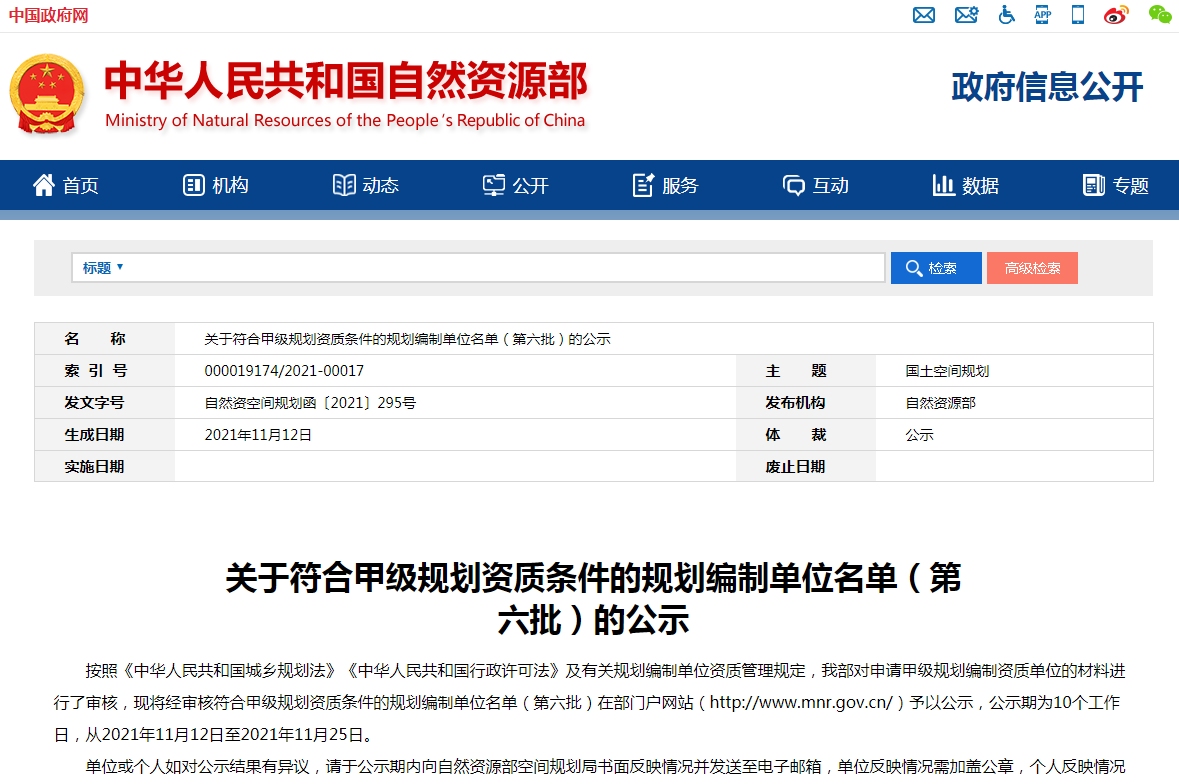Viewport: 1179px width, 784px height.
Task: Click the WeChat icon
Action: point(1159,15)
